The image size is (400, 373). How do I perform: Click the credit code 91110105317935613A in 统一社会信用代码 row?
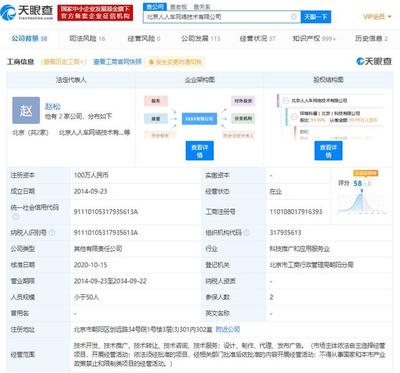point(106,212)
